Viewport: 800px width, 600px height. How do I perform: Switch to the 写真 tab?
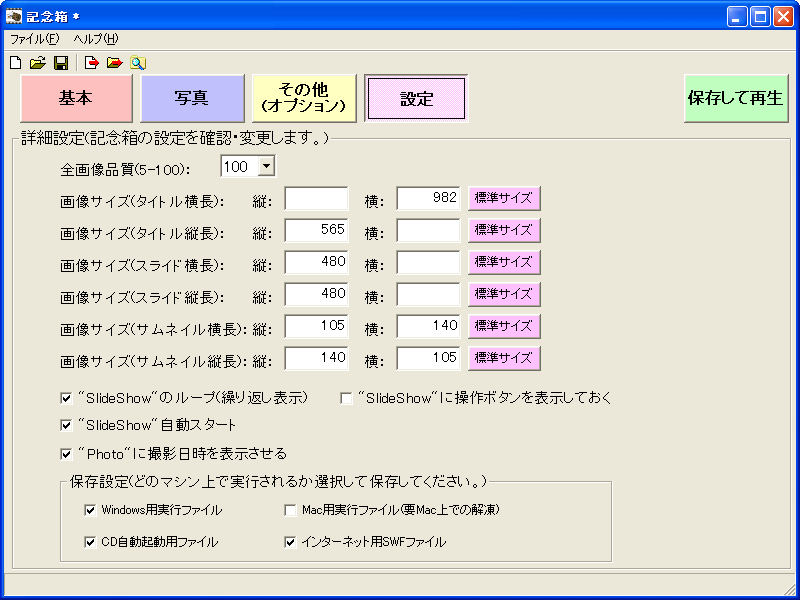click(192, 98)
